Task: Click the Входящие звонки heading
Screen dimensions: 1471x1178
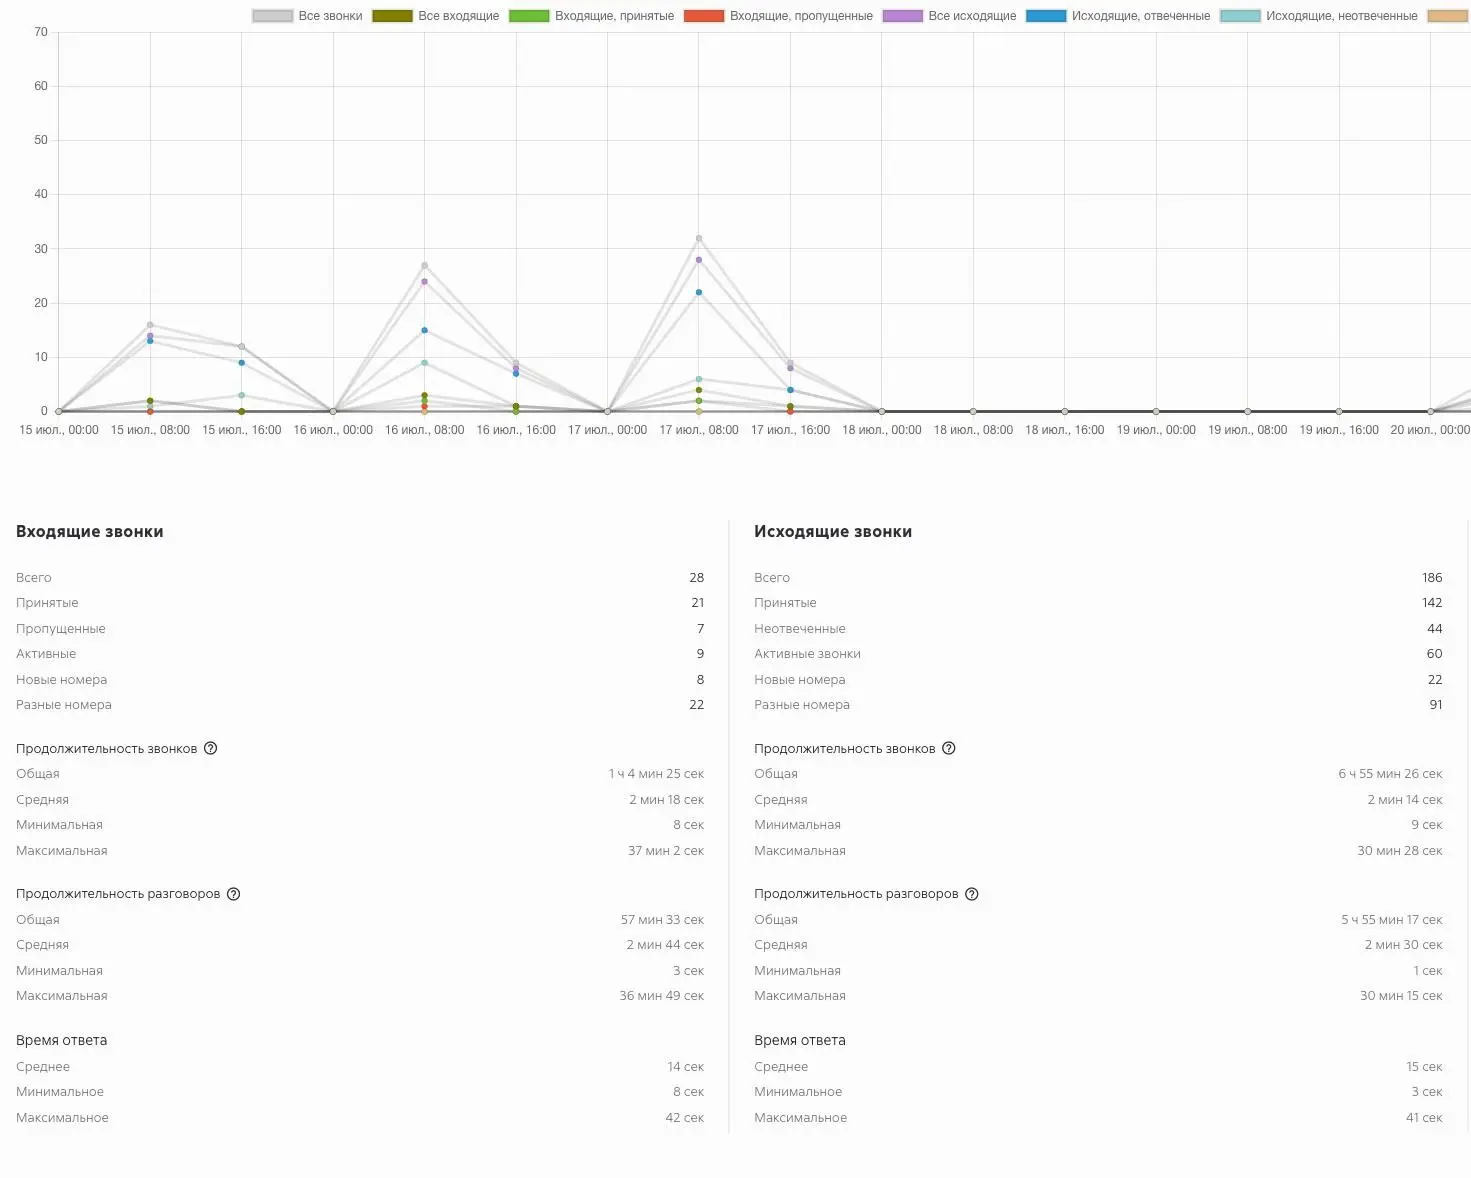Action: [x=89, y=532]
